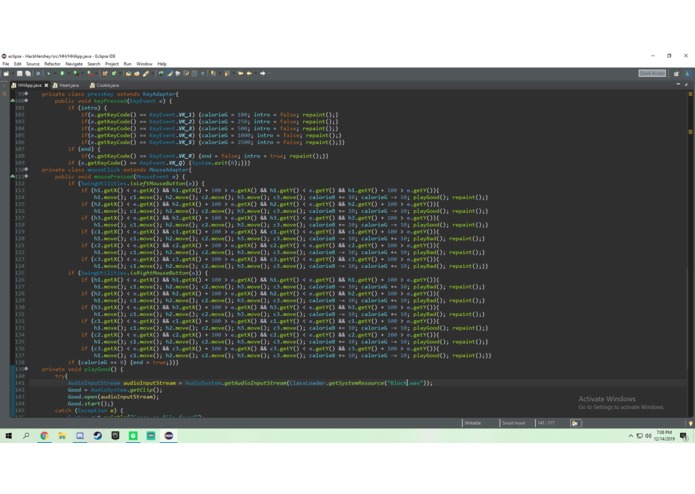The height and width of the screenshot is (494, 695).
Task: Minimize the editor area
Action: (x=678, y=84)
